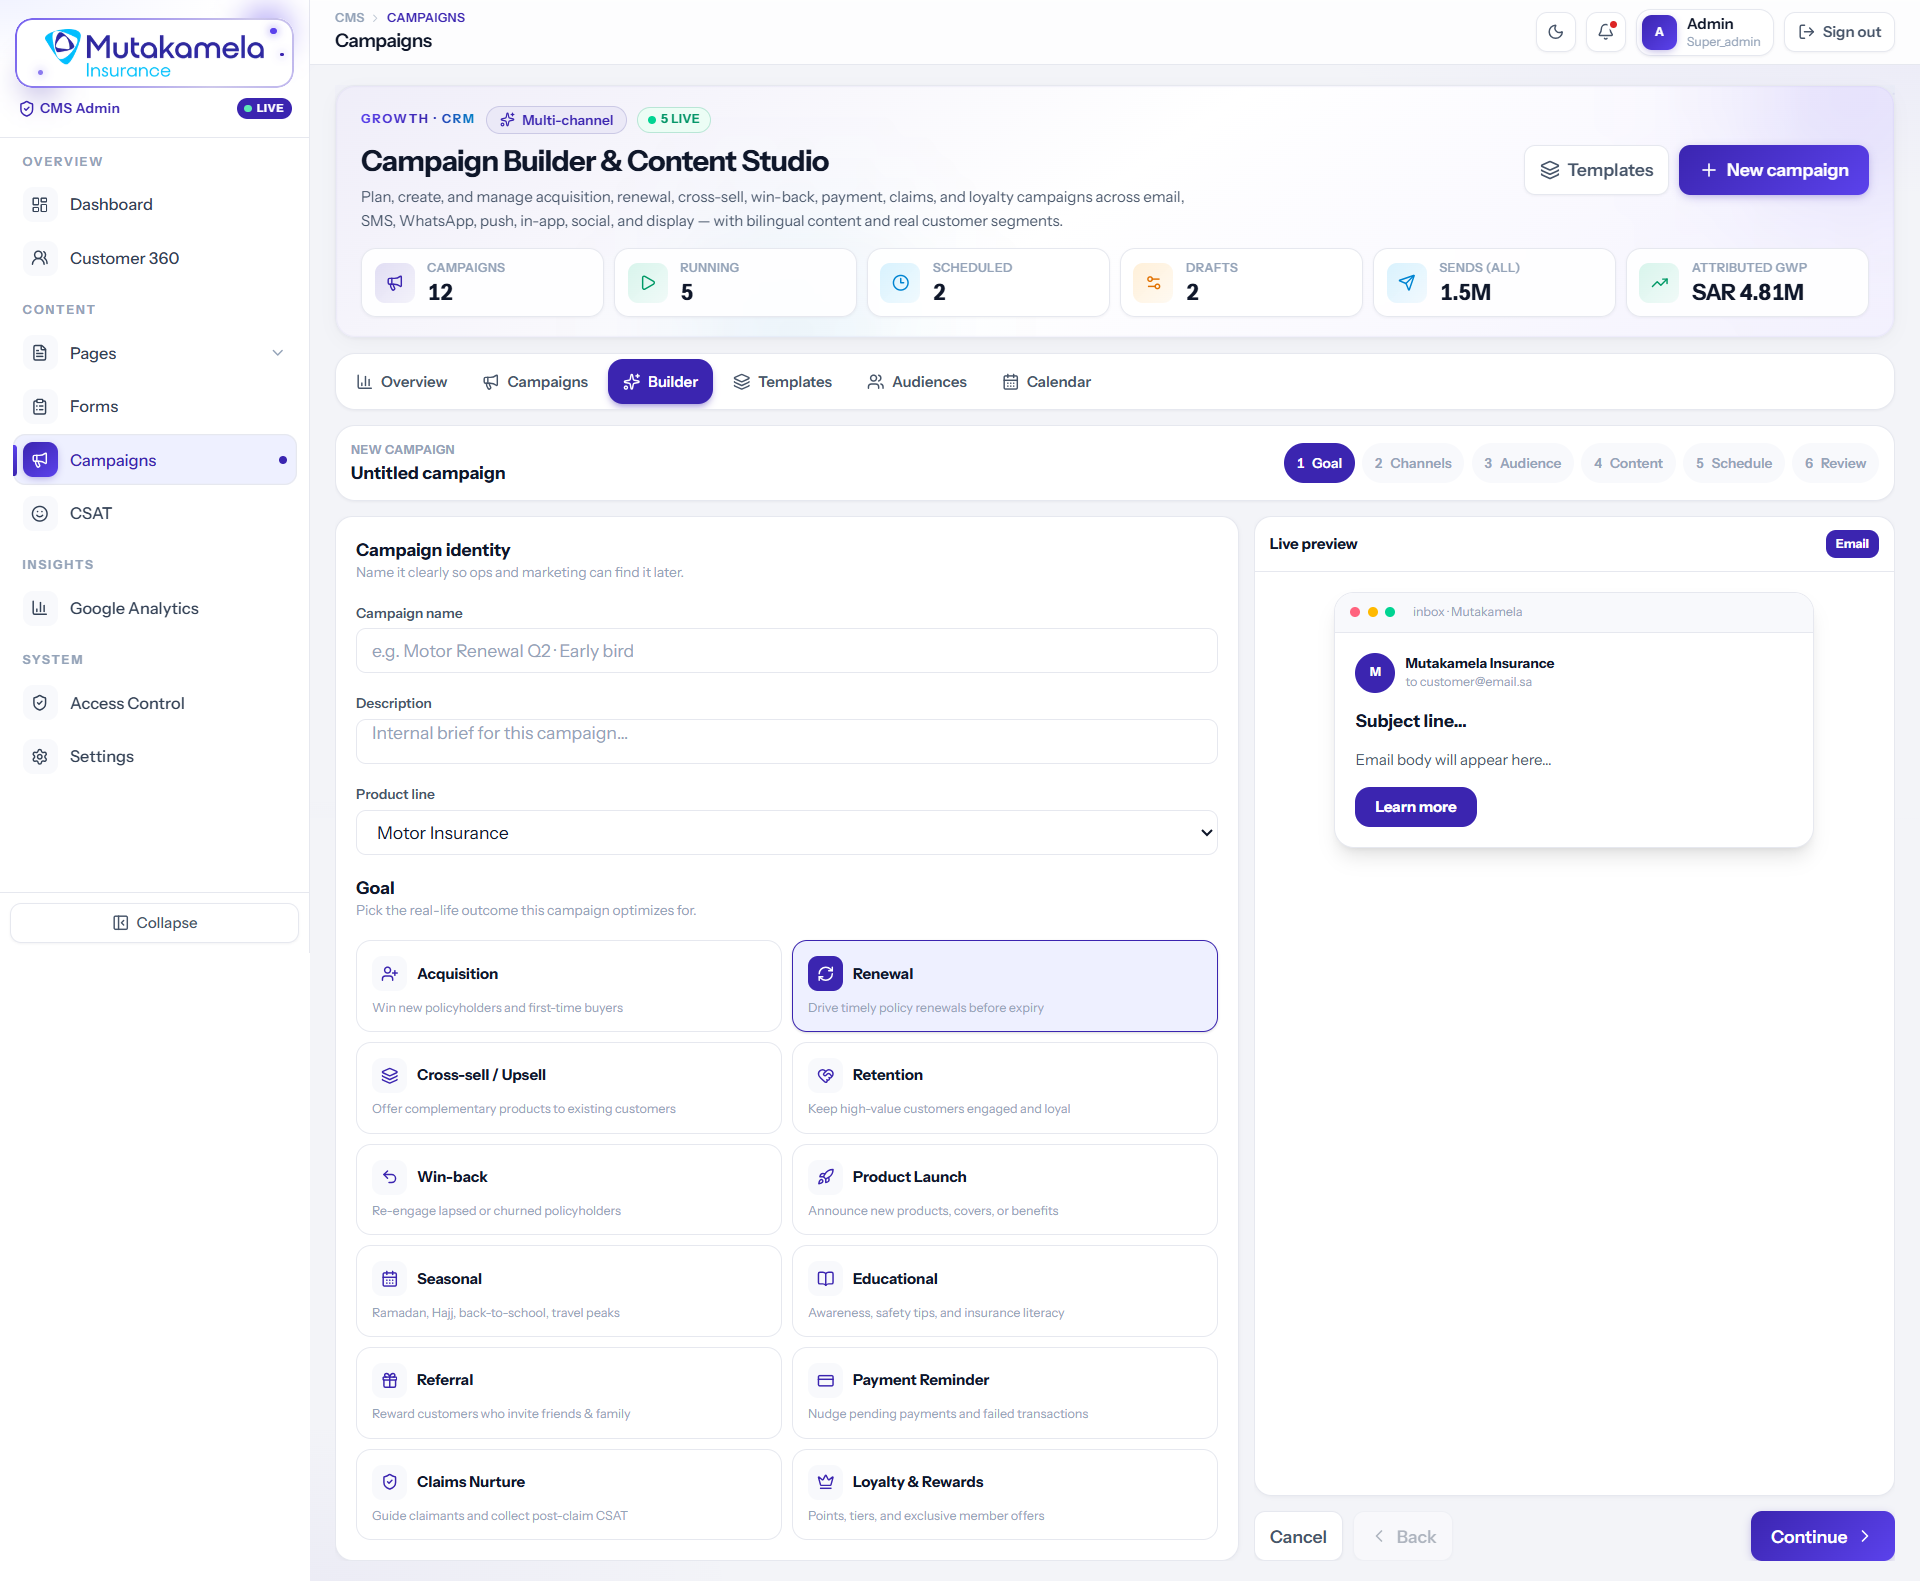
Task: Choose the Product Launch goal option
Action: tap(1005, 1190)
